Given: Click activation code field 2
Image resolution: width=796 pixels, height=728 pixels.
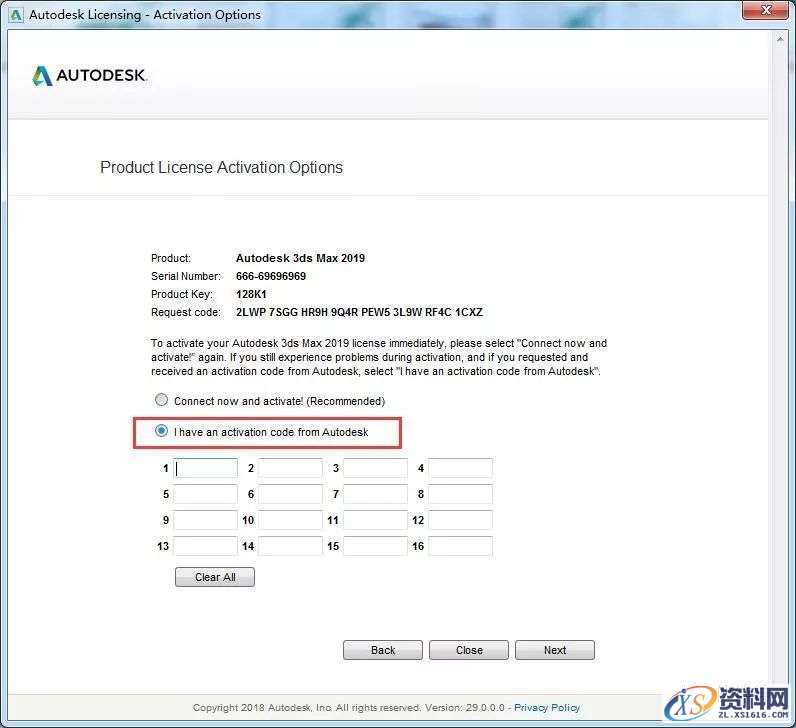Looking at the screenshot, I should click(291, 468).
